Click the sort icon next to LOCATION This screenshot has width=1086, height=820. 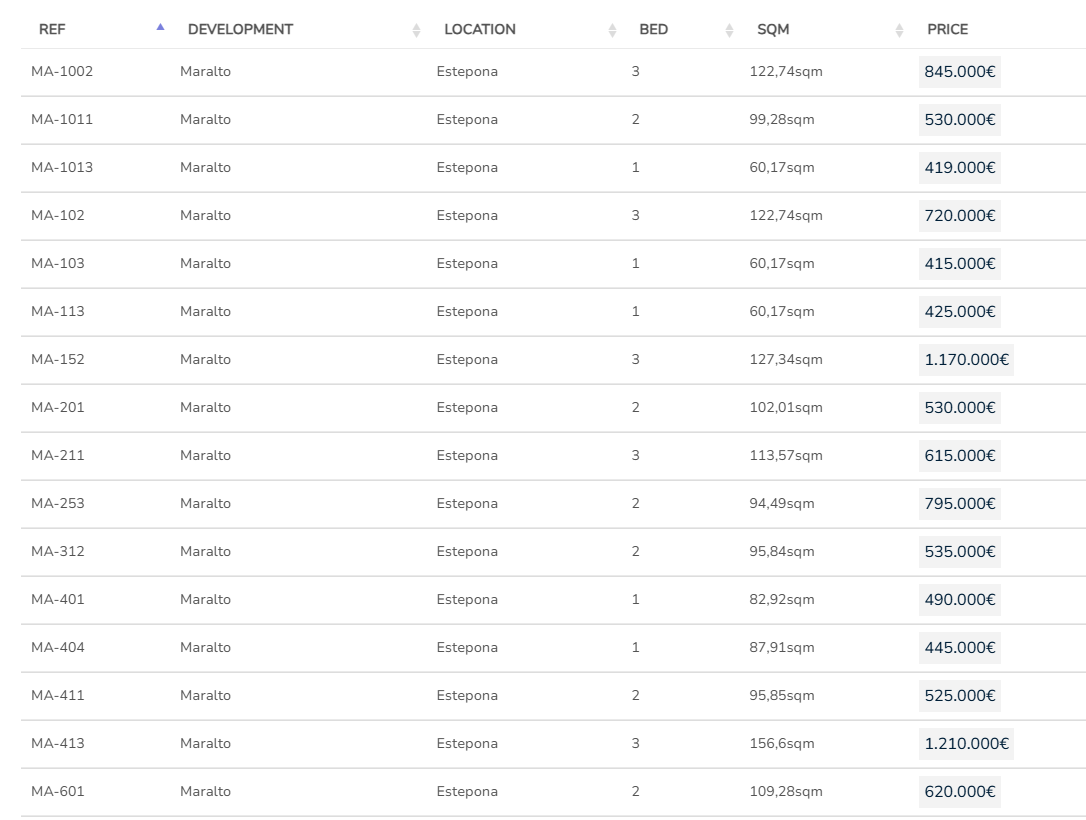(612, 30)
